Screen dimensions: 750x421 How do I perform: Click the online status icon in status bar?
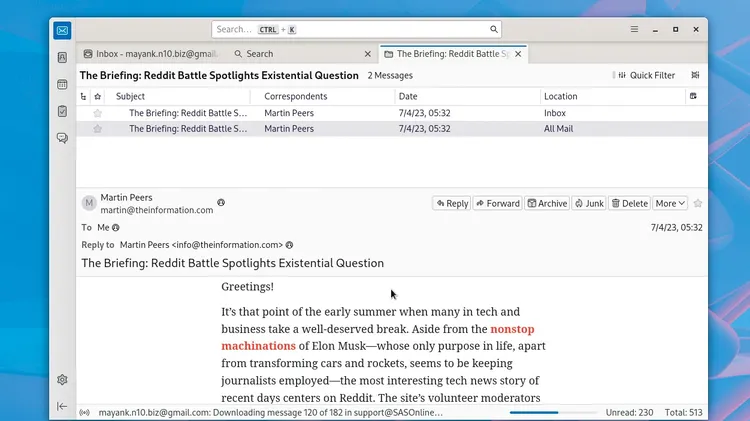click(85, 412)
